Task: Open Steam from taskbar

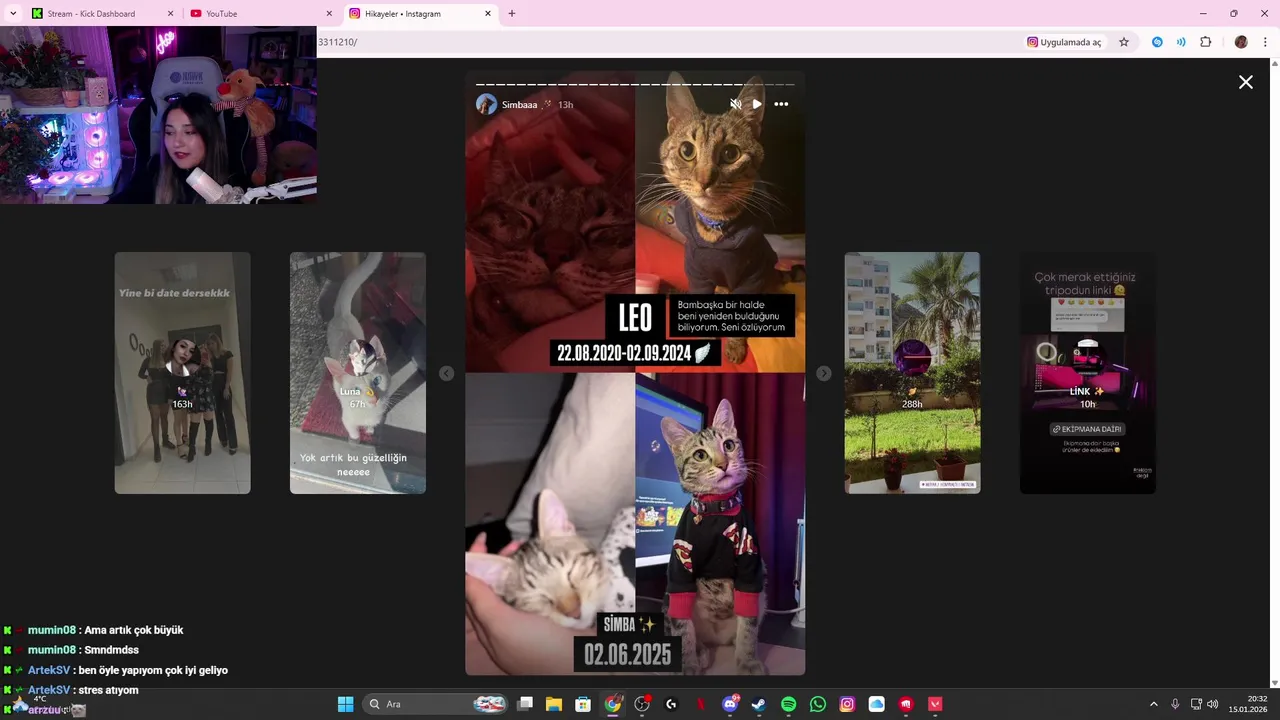Action: 759,704
